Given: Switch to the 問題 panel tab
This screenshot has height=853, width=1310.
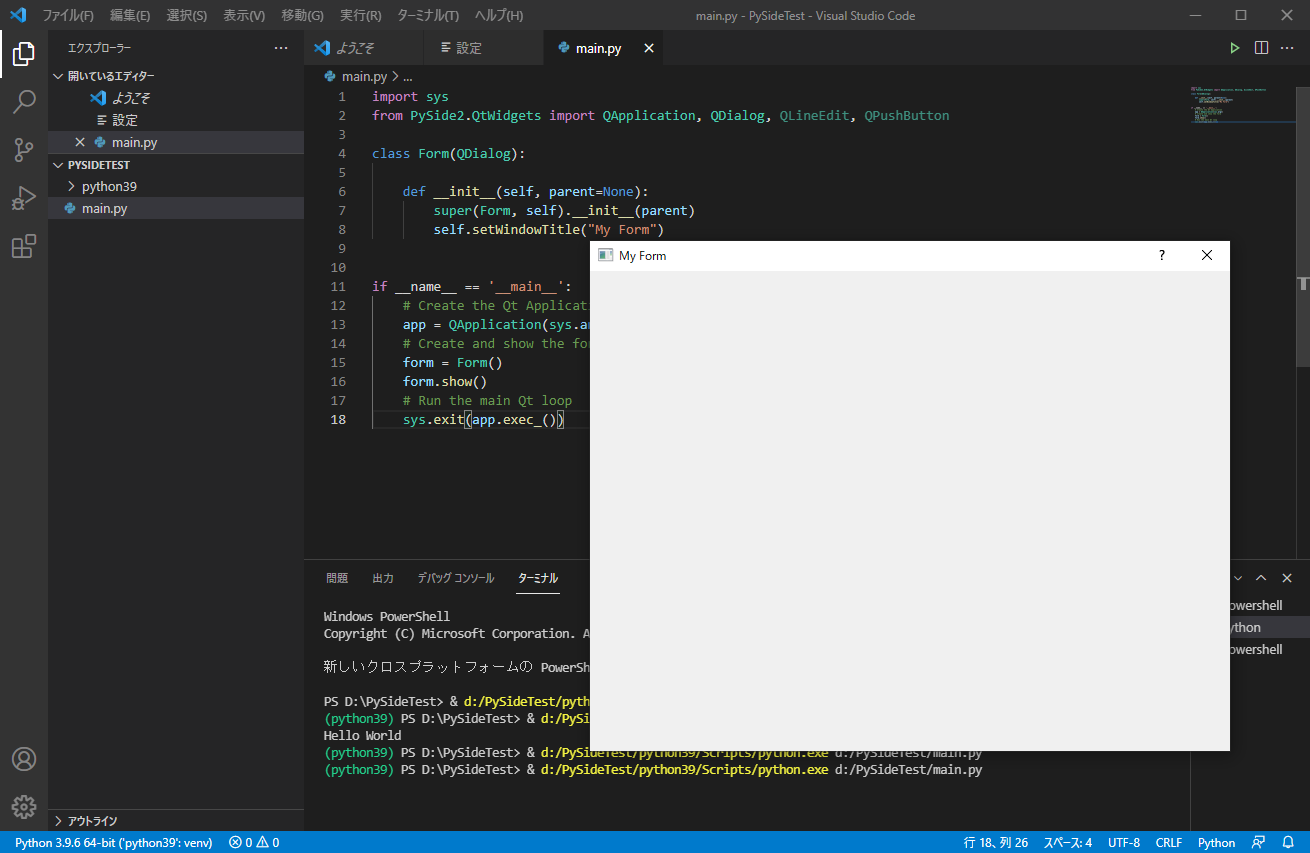Looking at the screenshot, I should point(337,578).
